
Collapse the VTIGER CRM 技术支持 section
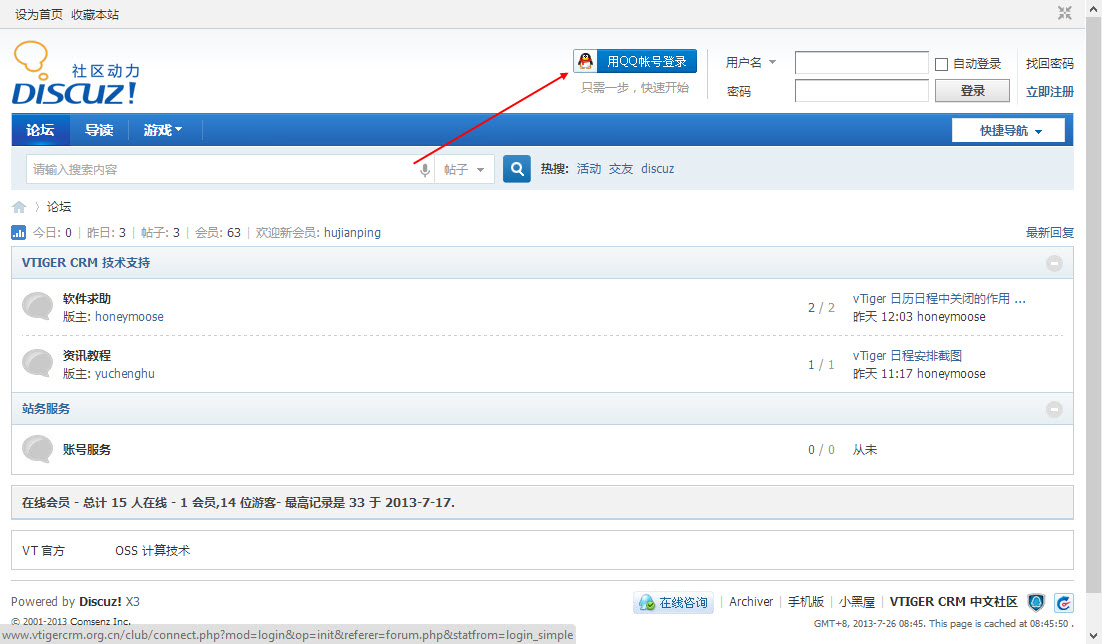coord(1054,263)
